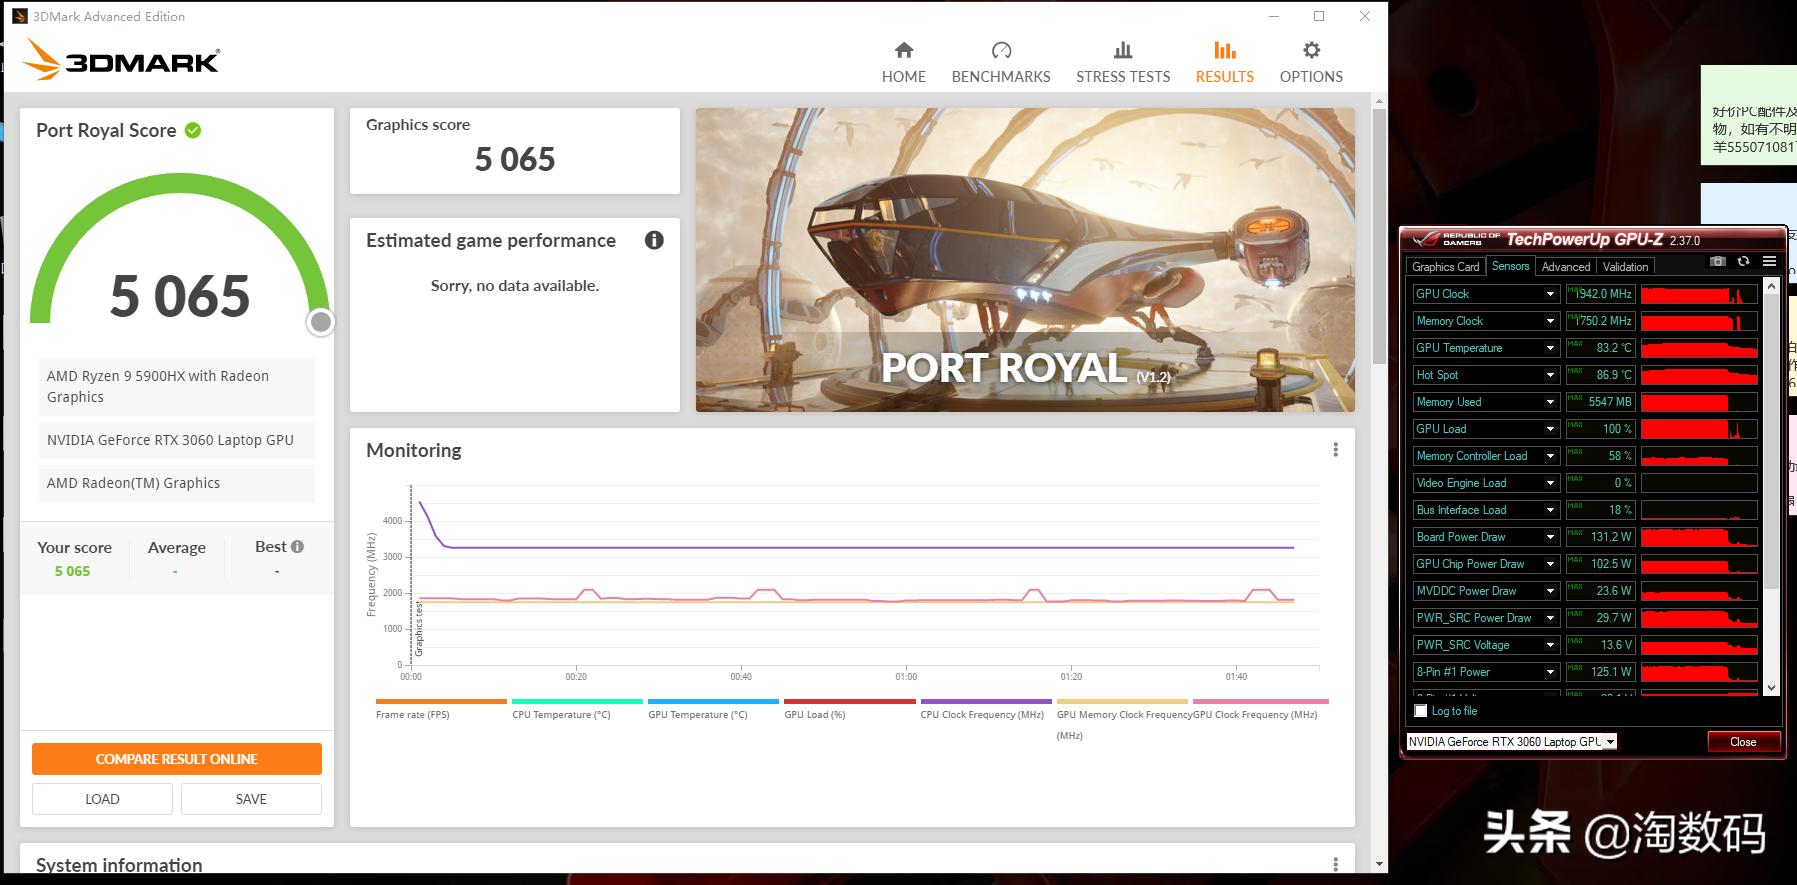
Task: Toggle GPU Load (%) legend series
Action: point(849,702)
